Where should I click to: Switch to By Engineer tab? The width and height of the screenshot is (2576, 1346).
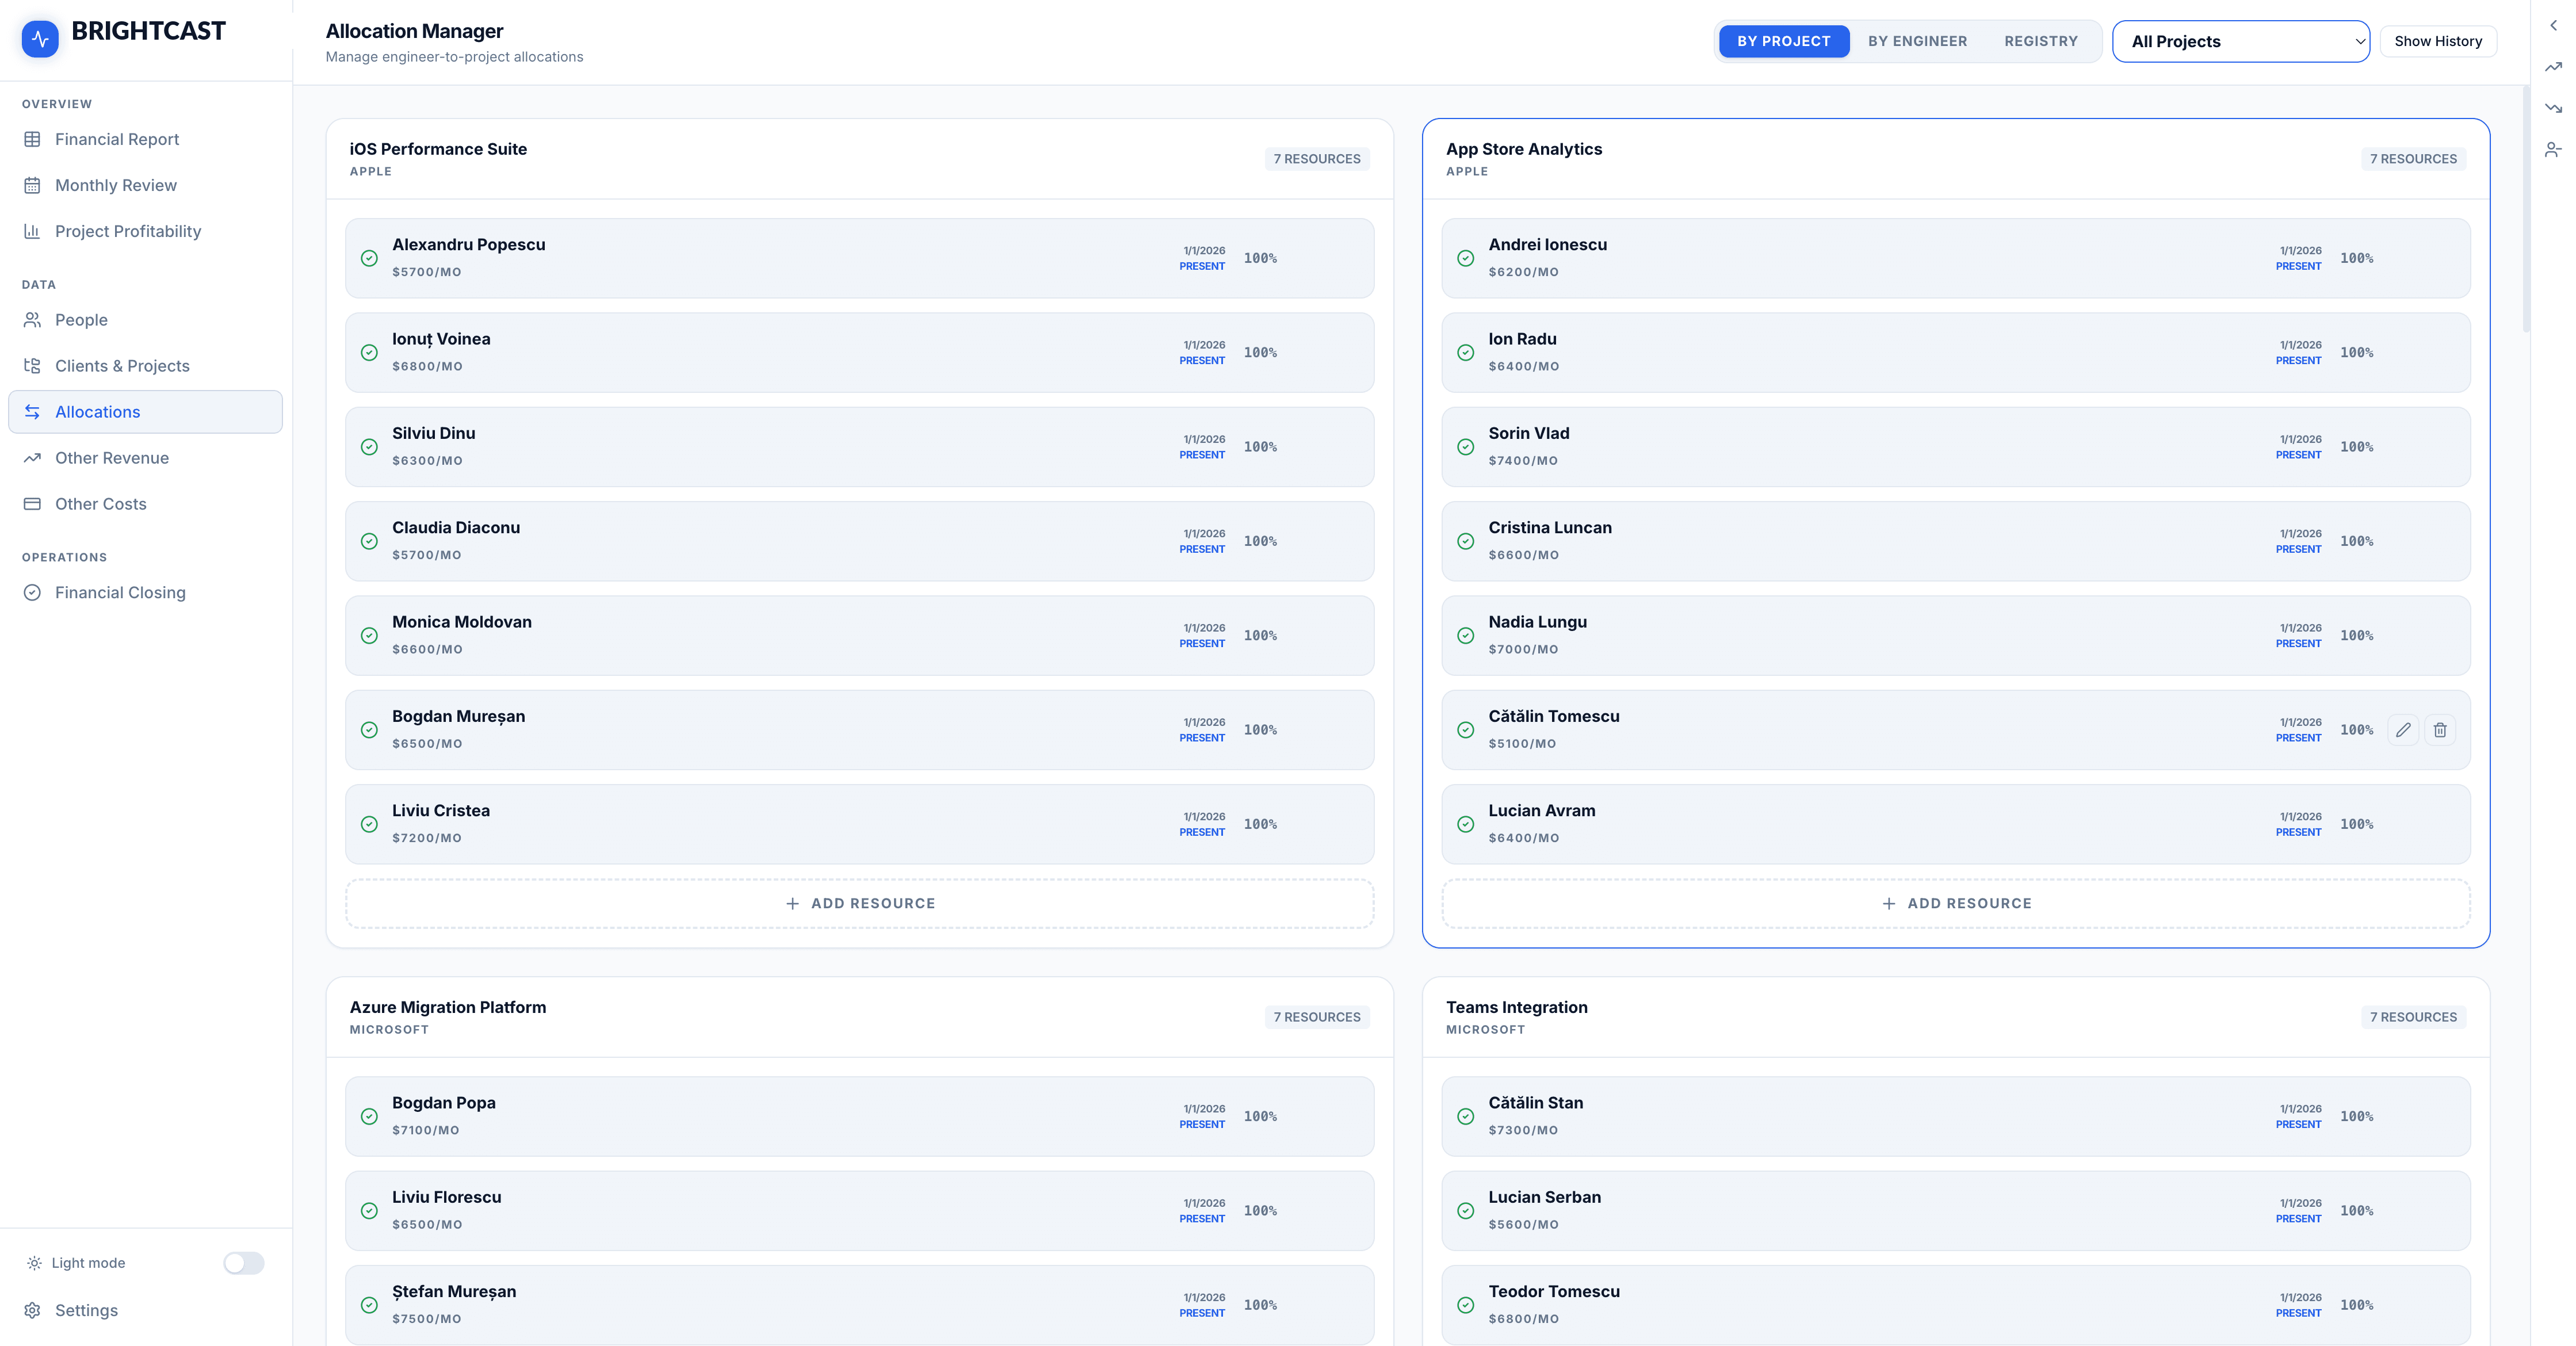1916,41
